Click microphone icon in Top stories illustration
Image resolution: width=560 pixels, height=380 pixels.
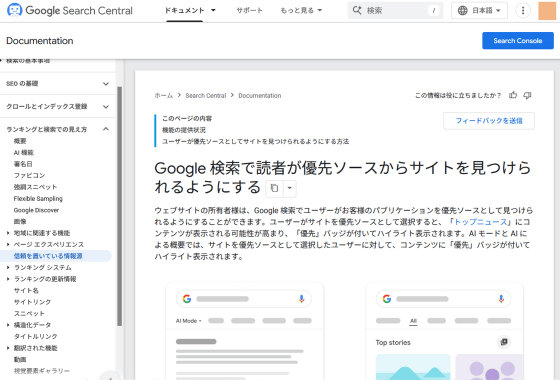(501, 299)
